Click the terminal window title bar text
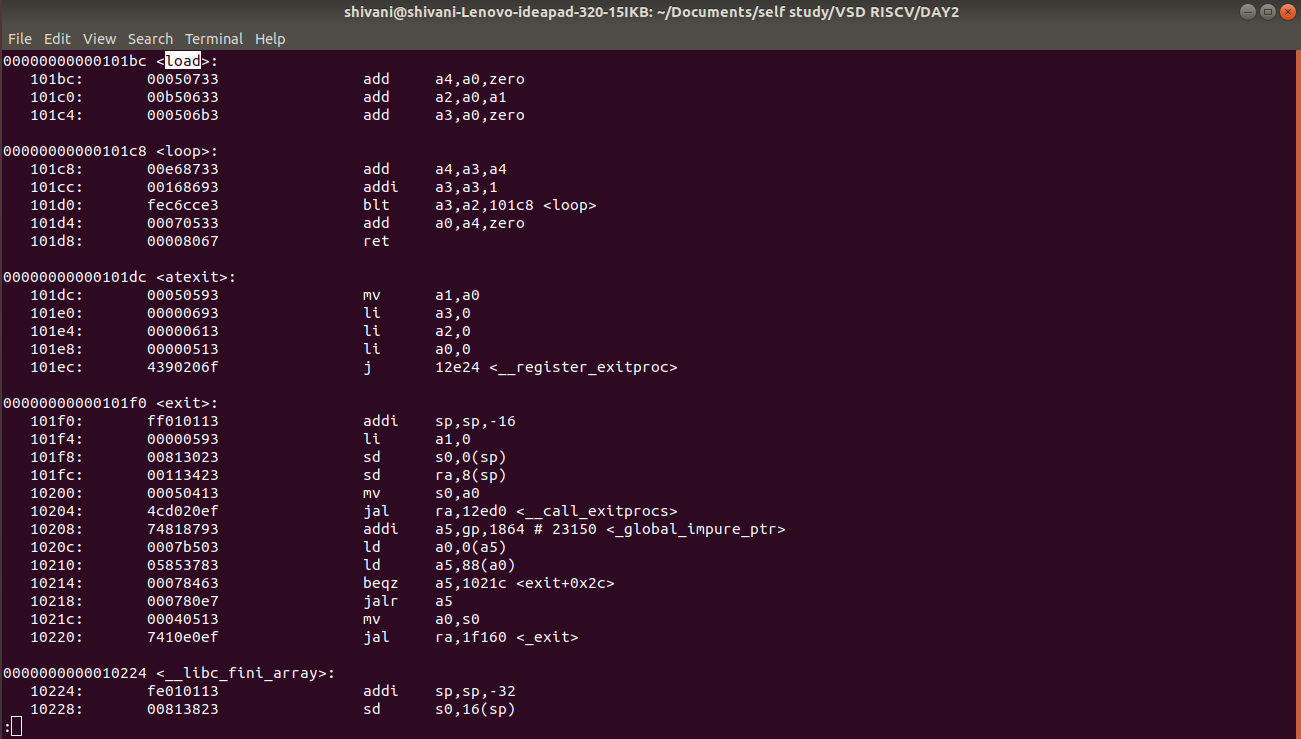Viewport: 1301px width, 739px height. tap(650, 12)
